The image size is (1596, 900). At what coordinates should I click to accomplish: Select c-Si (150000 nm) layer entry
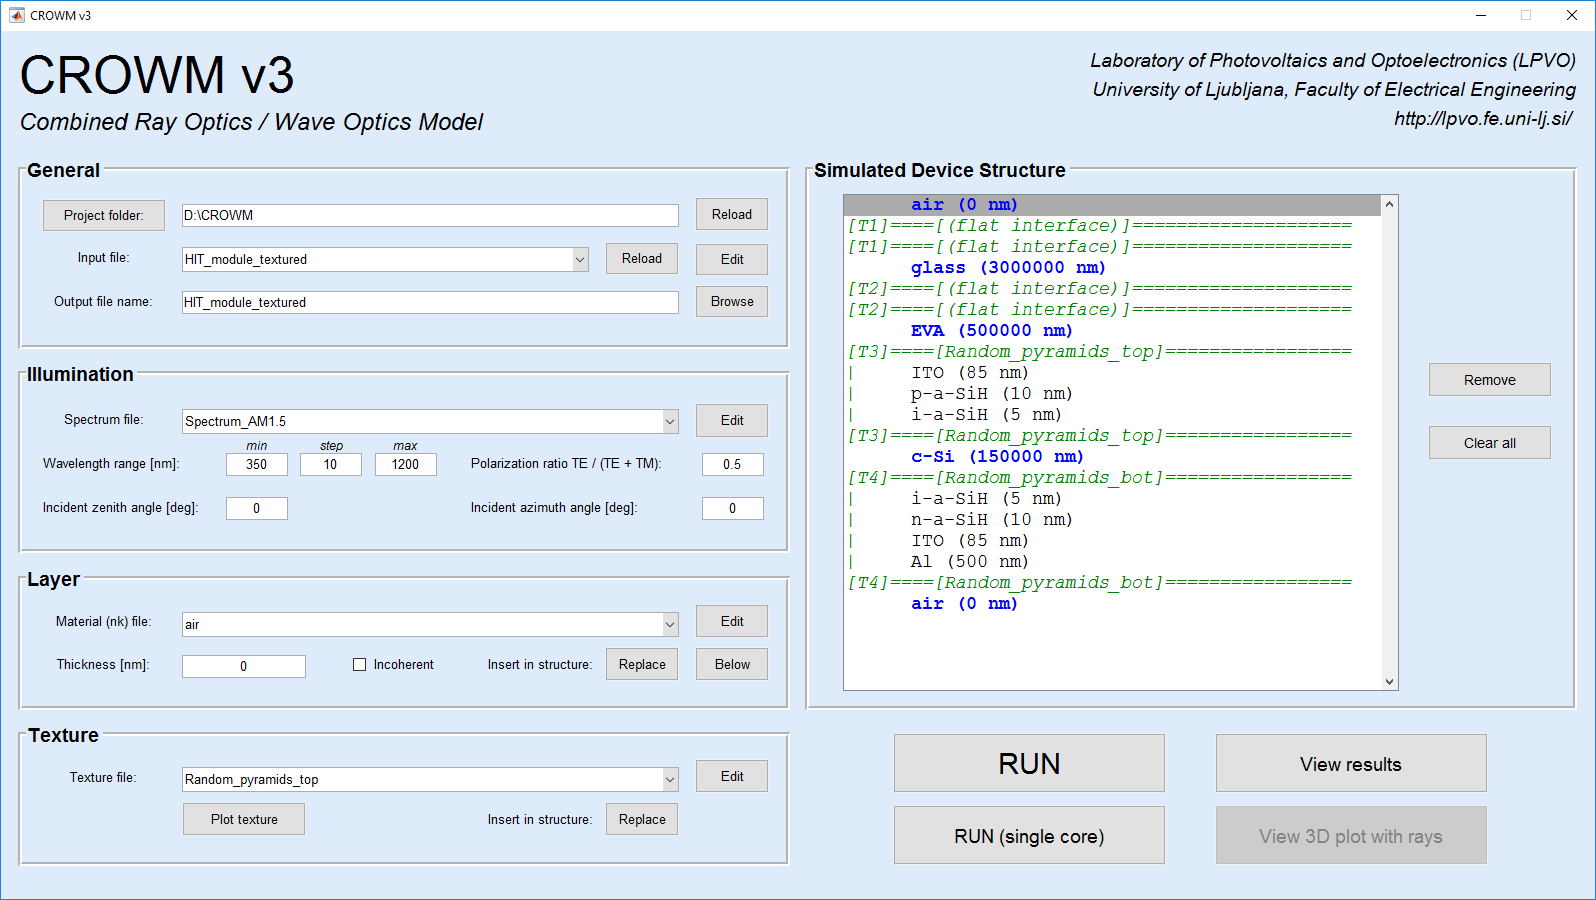[x=997, y=457]
